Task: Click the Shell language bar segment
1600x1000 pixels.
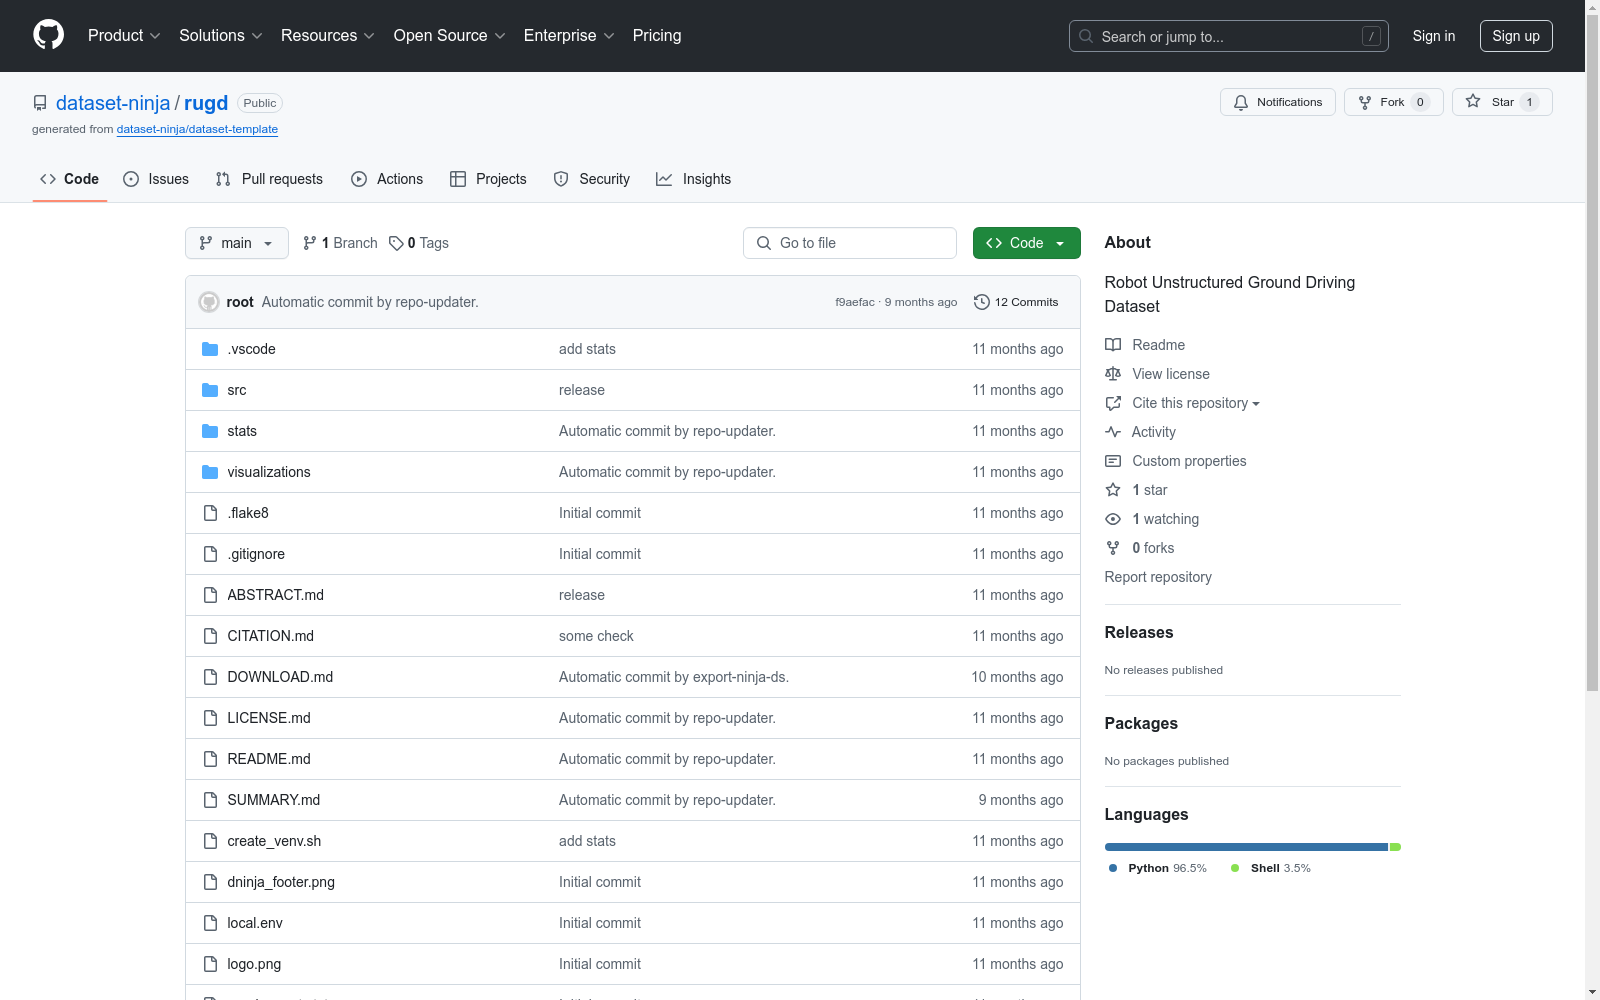Action: [x=1395, y=847]
